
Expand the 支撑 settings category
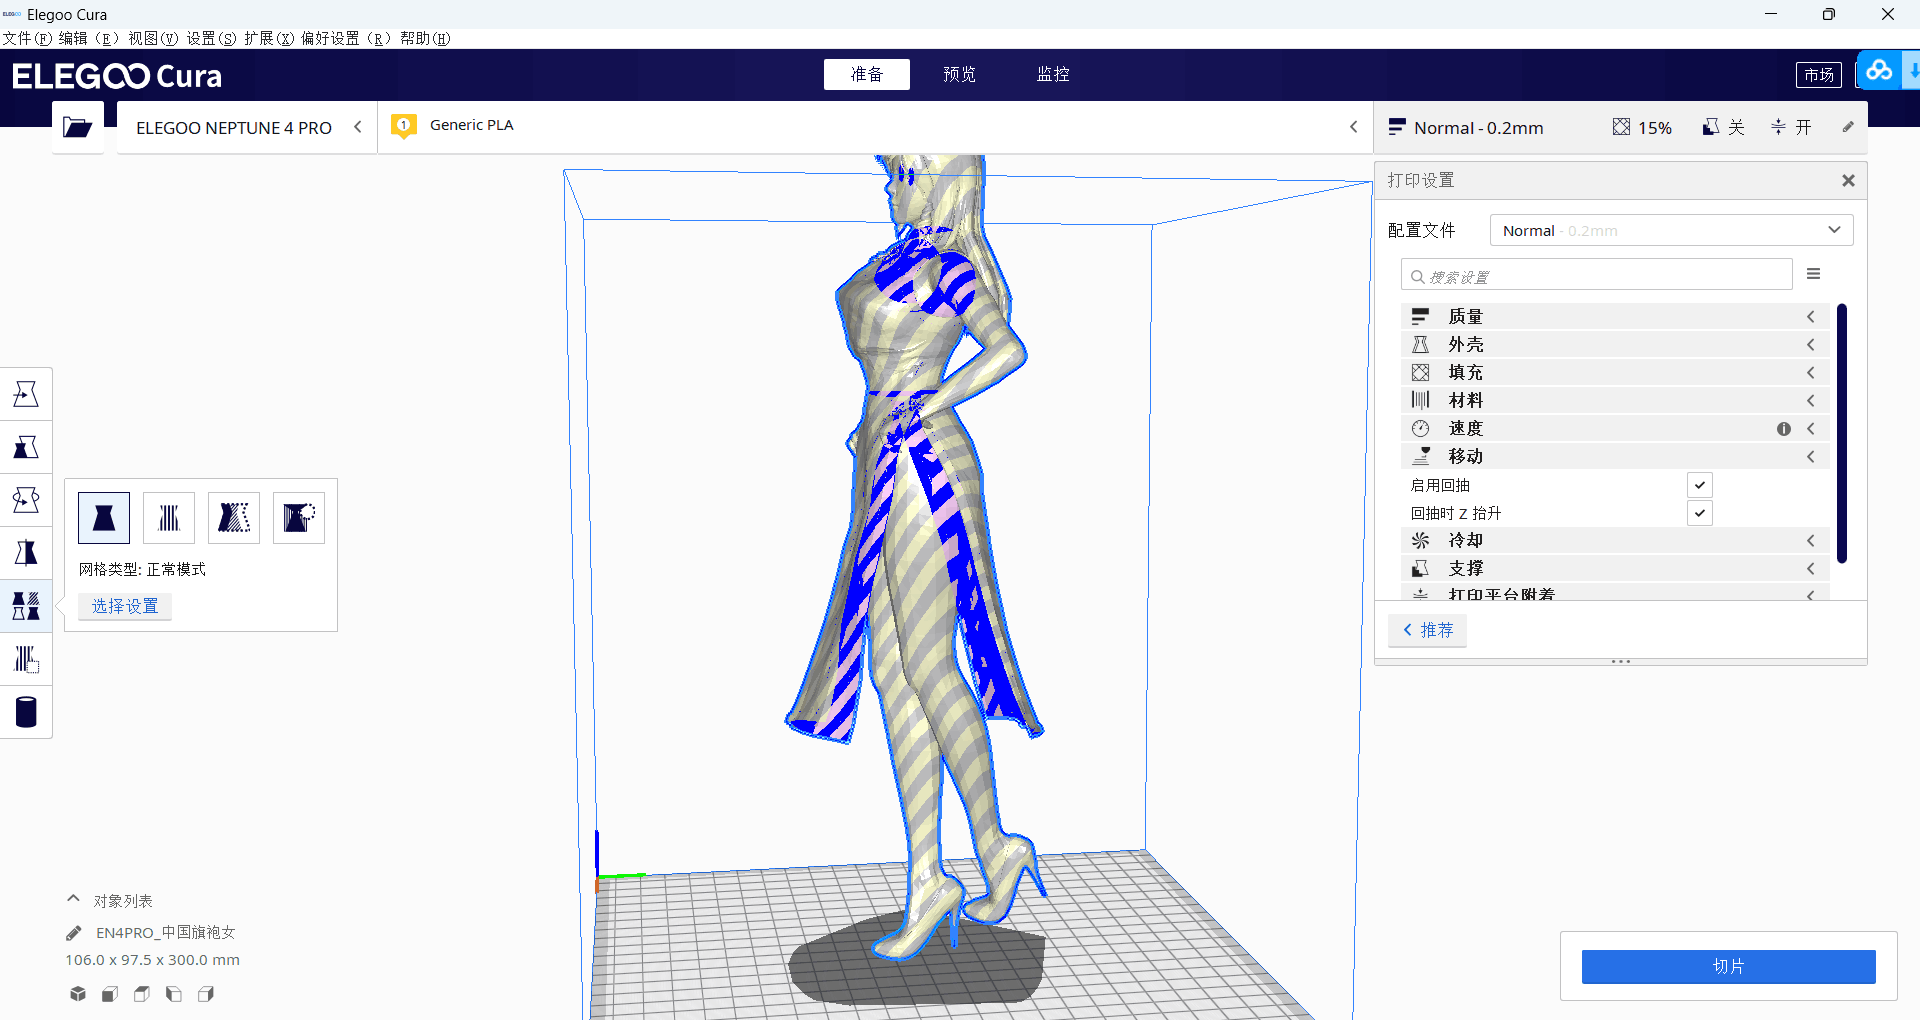pos(1615,568)
